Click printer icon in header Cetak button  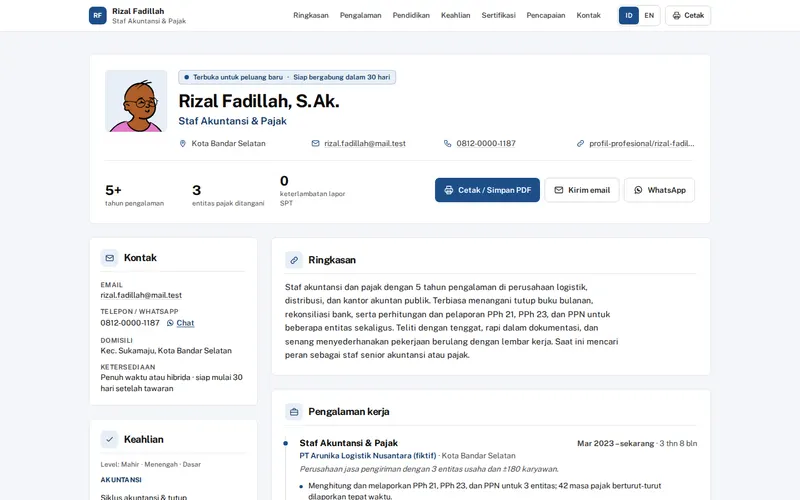pyautogui.click(x=677, y=15)
